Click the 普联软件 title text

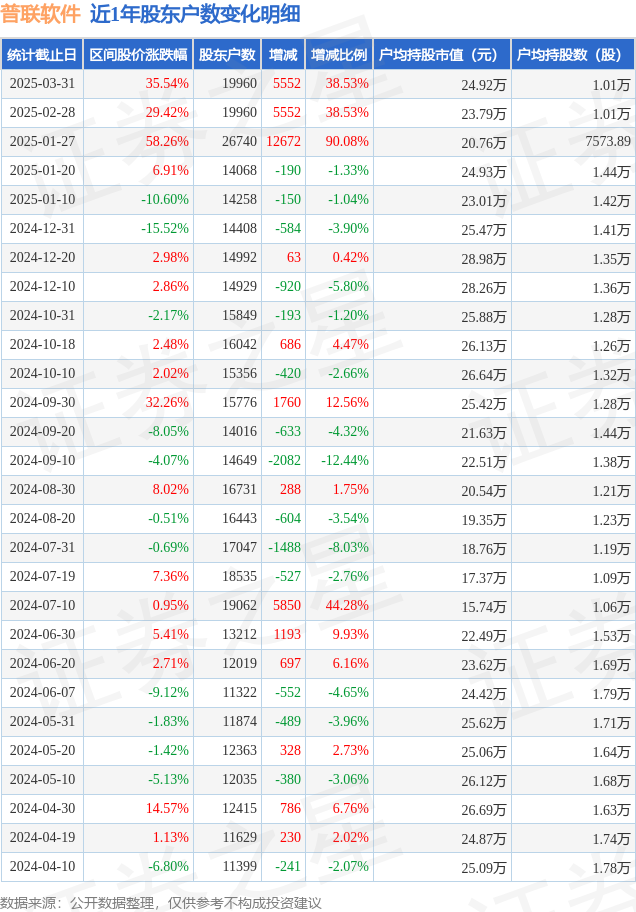[41, 14]
